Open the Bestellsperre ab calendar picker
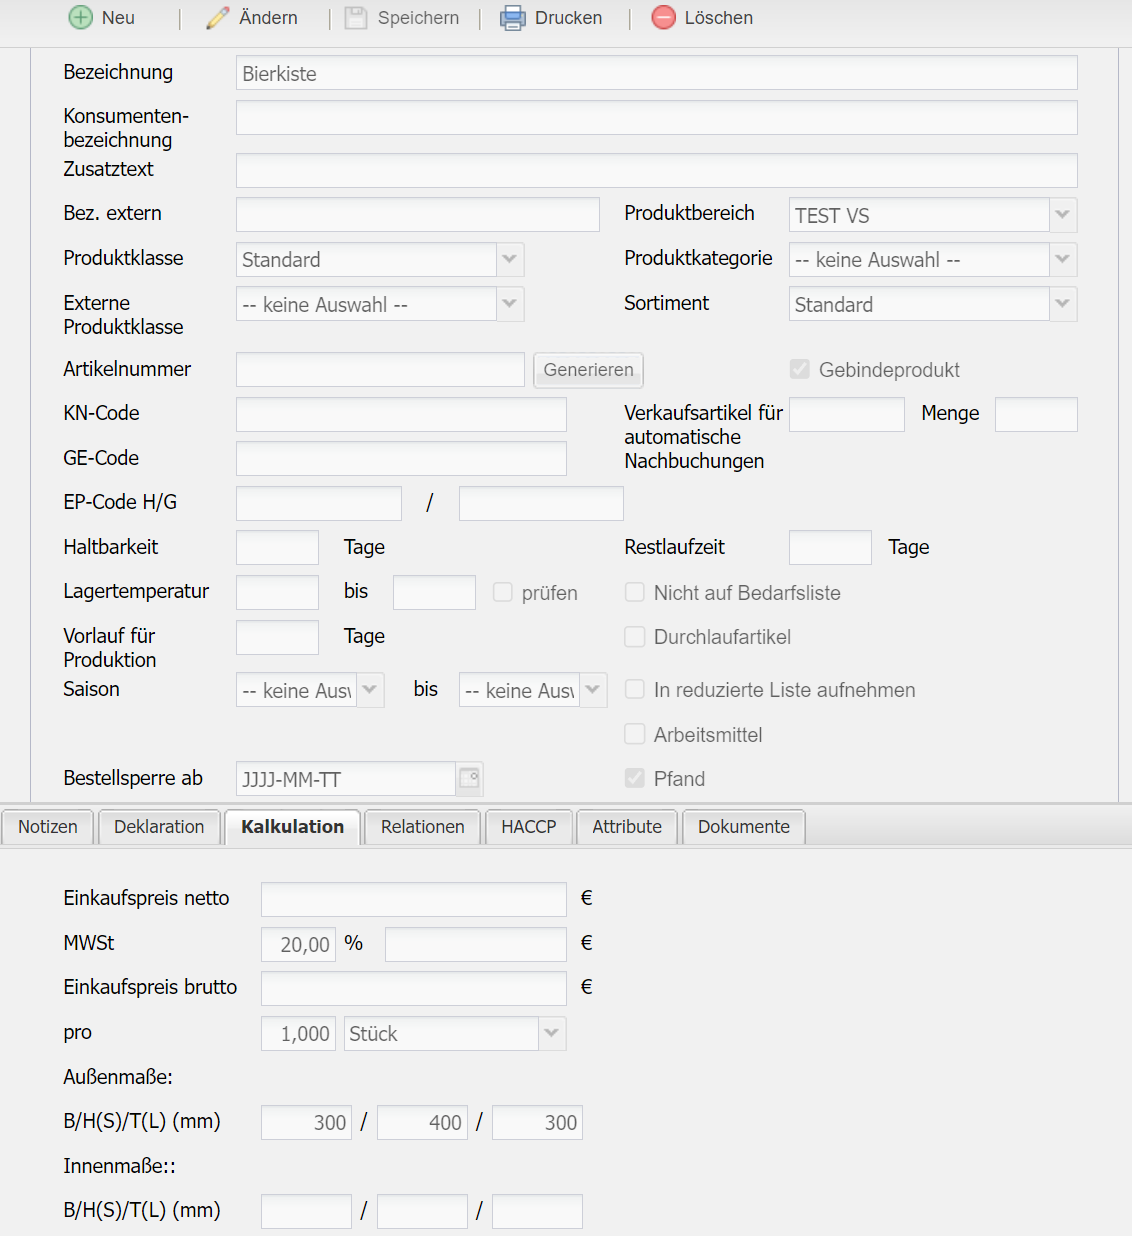1132x1236 pixels. pos(469,778)
